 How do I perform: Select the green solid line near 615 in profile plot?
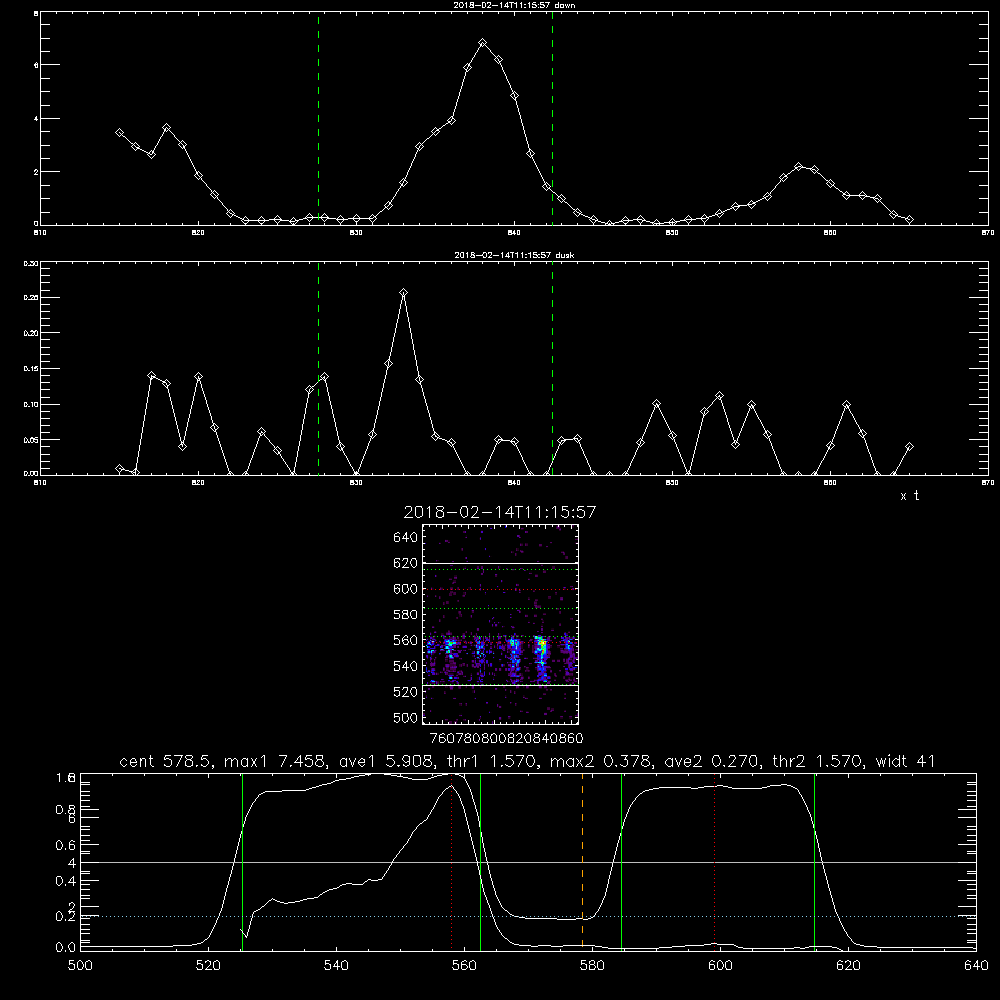(x=814, y=861)
